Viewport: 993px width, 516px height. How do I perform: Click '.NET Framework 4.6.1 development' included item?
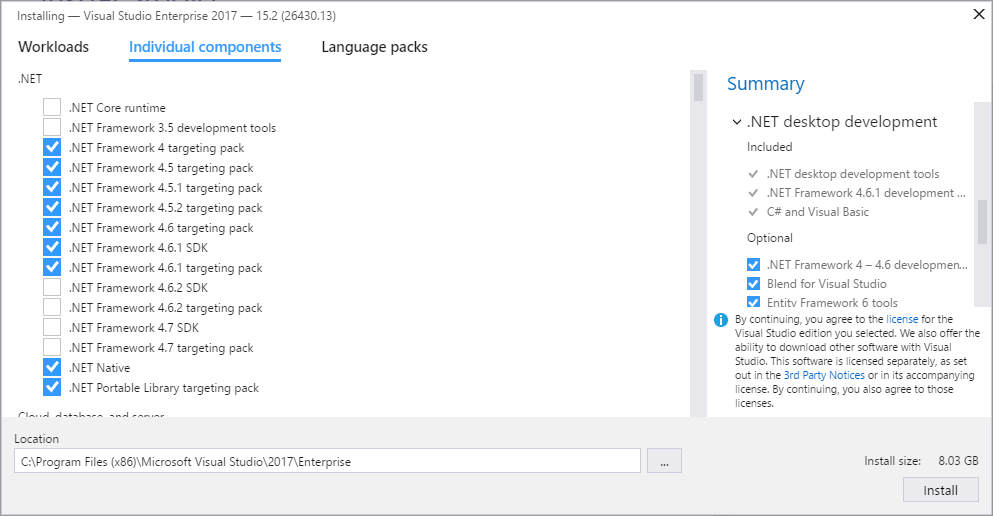coord(866,192)
